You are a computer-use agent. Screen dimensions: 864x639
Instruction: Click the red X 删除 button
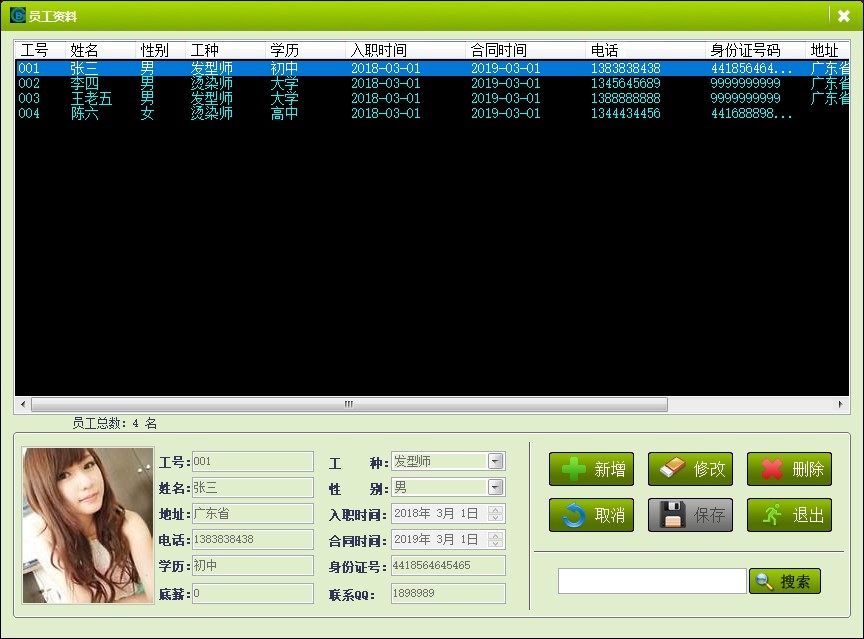(789, 469)
